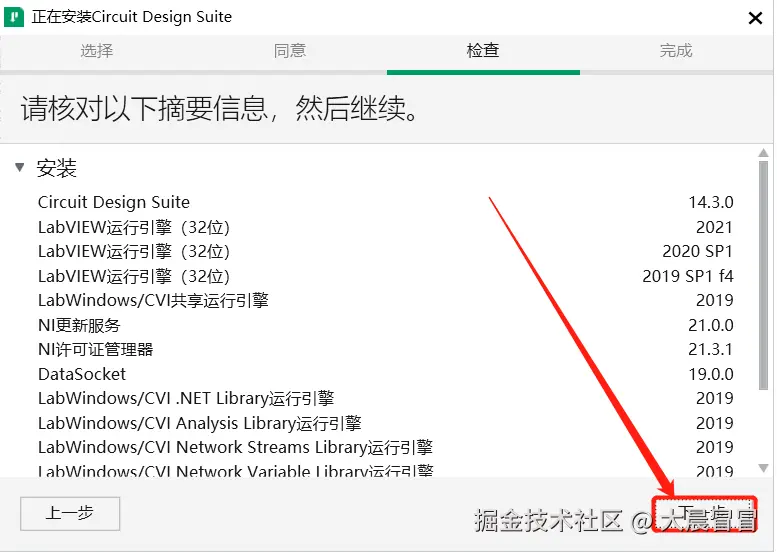Click version 2020 SP1 value
Viewport: 777px width, 552px height.
[x=698, y=251]
